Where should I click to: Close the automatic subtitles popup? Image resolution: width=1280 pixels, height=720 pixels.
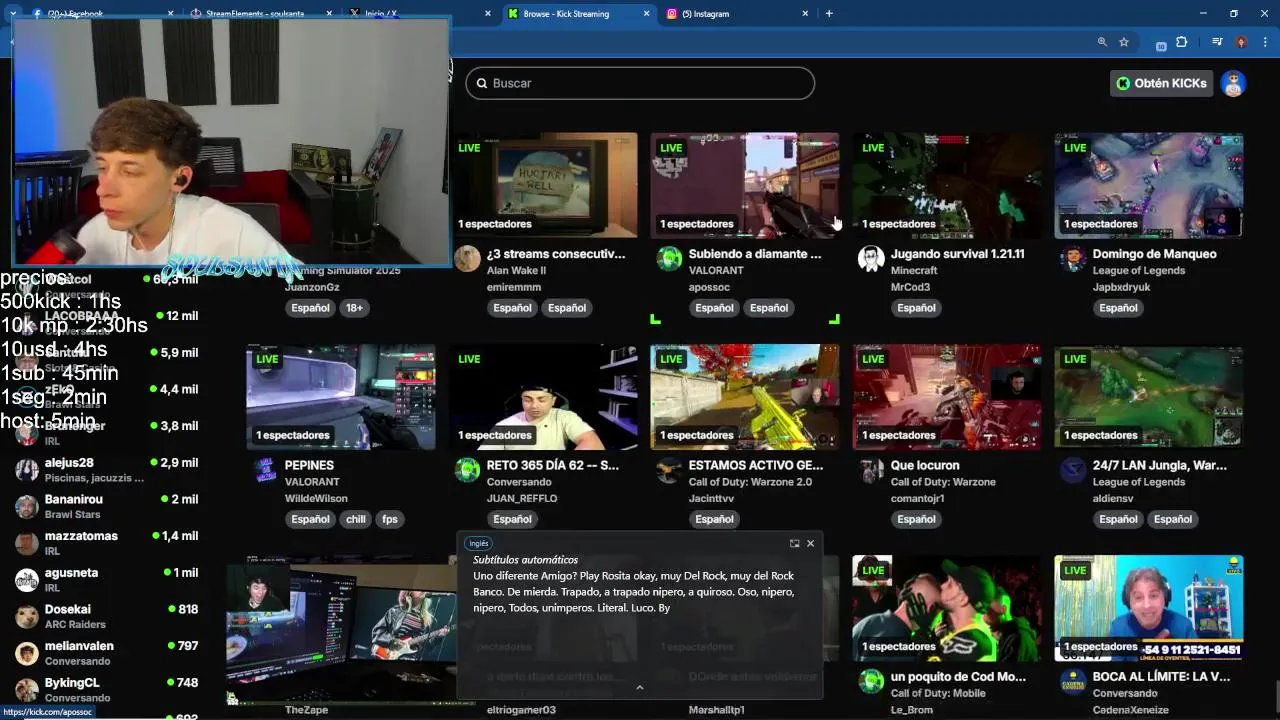[810, 543]
